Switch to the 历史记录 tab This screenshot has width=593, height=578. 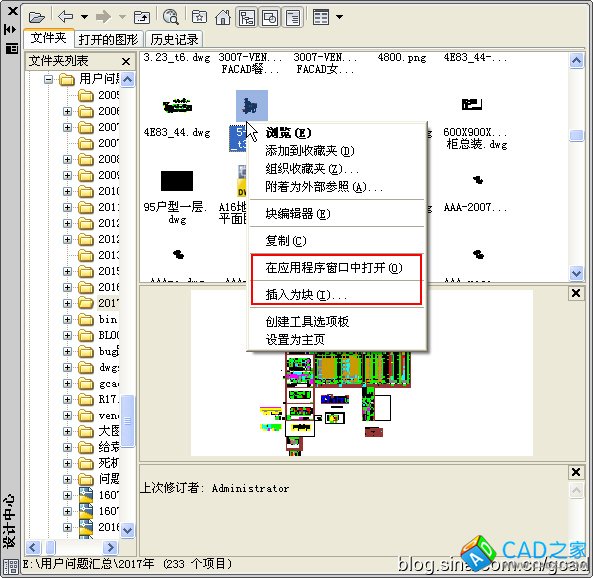[x=174, y=39]
